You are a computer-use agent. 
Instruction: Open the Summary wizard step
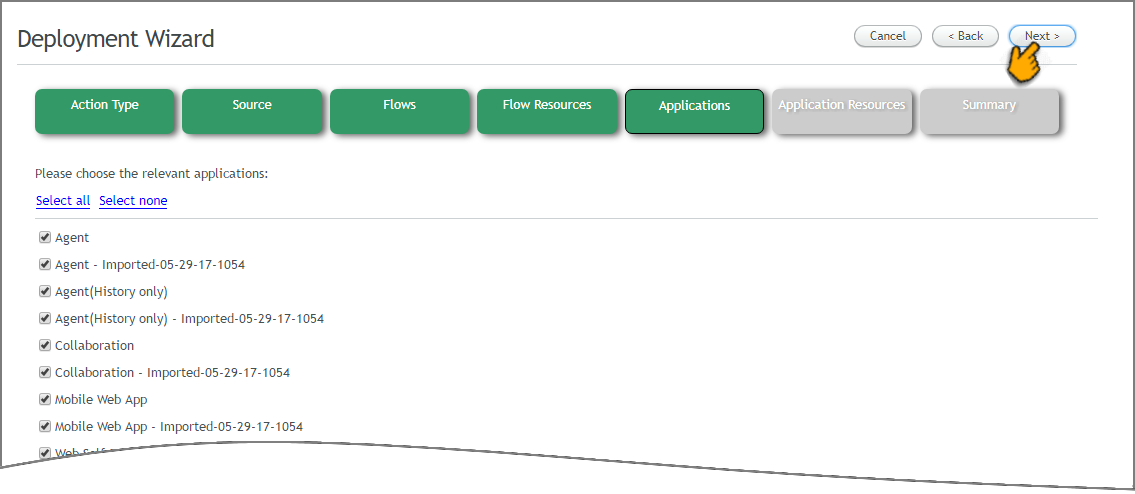[989, 111]
